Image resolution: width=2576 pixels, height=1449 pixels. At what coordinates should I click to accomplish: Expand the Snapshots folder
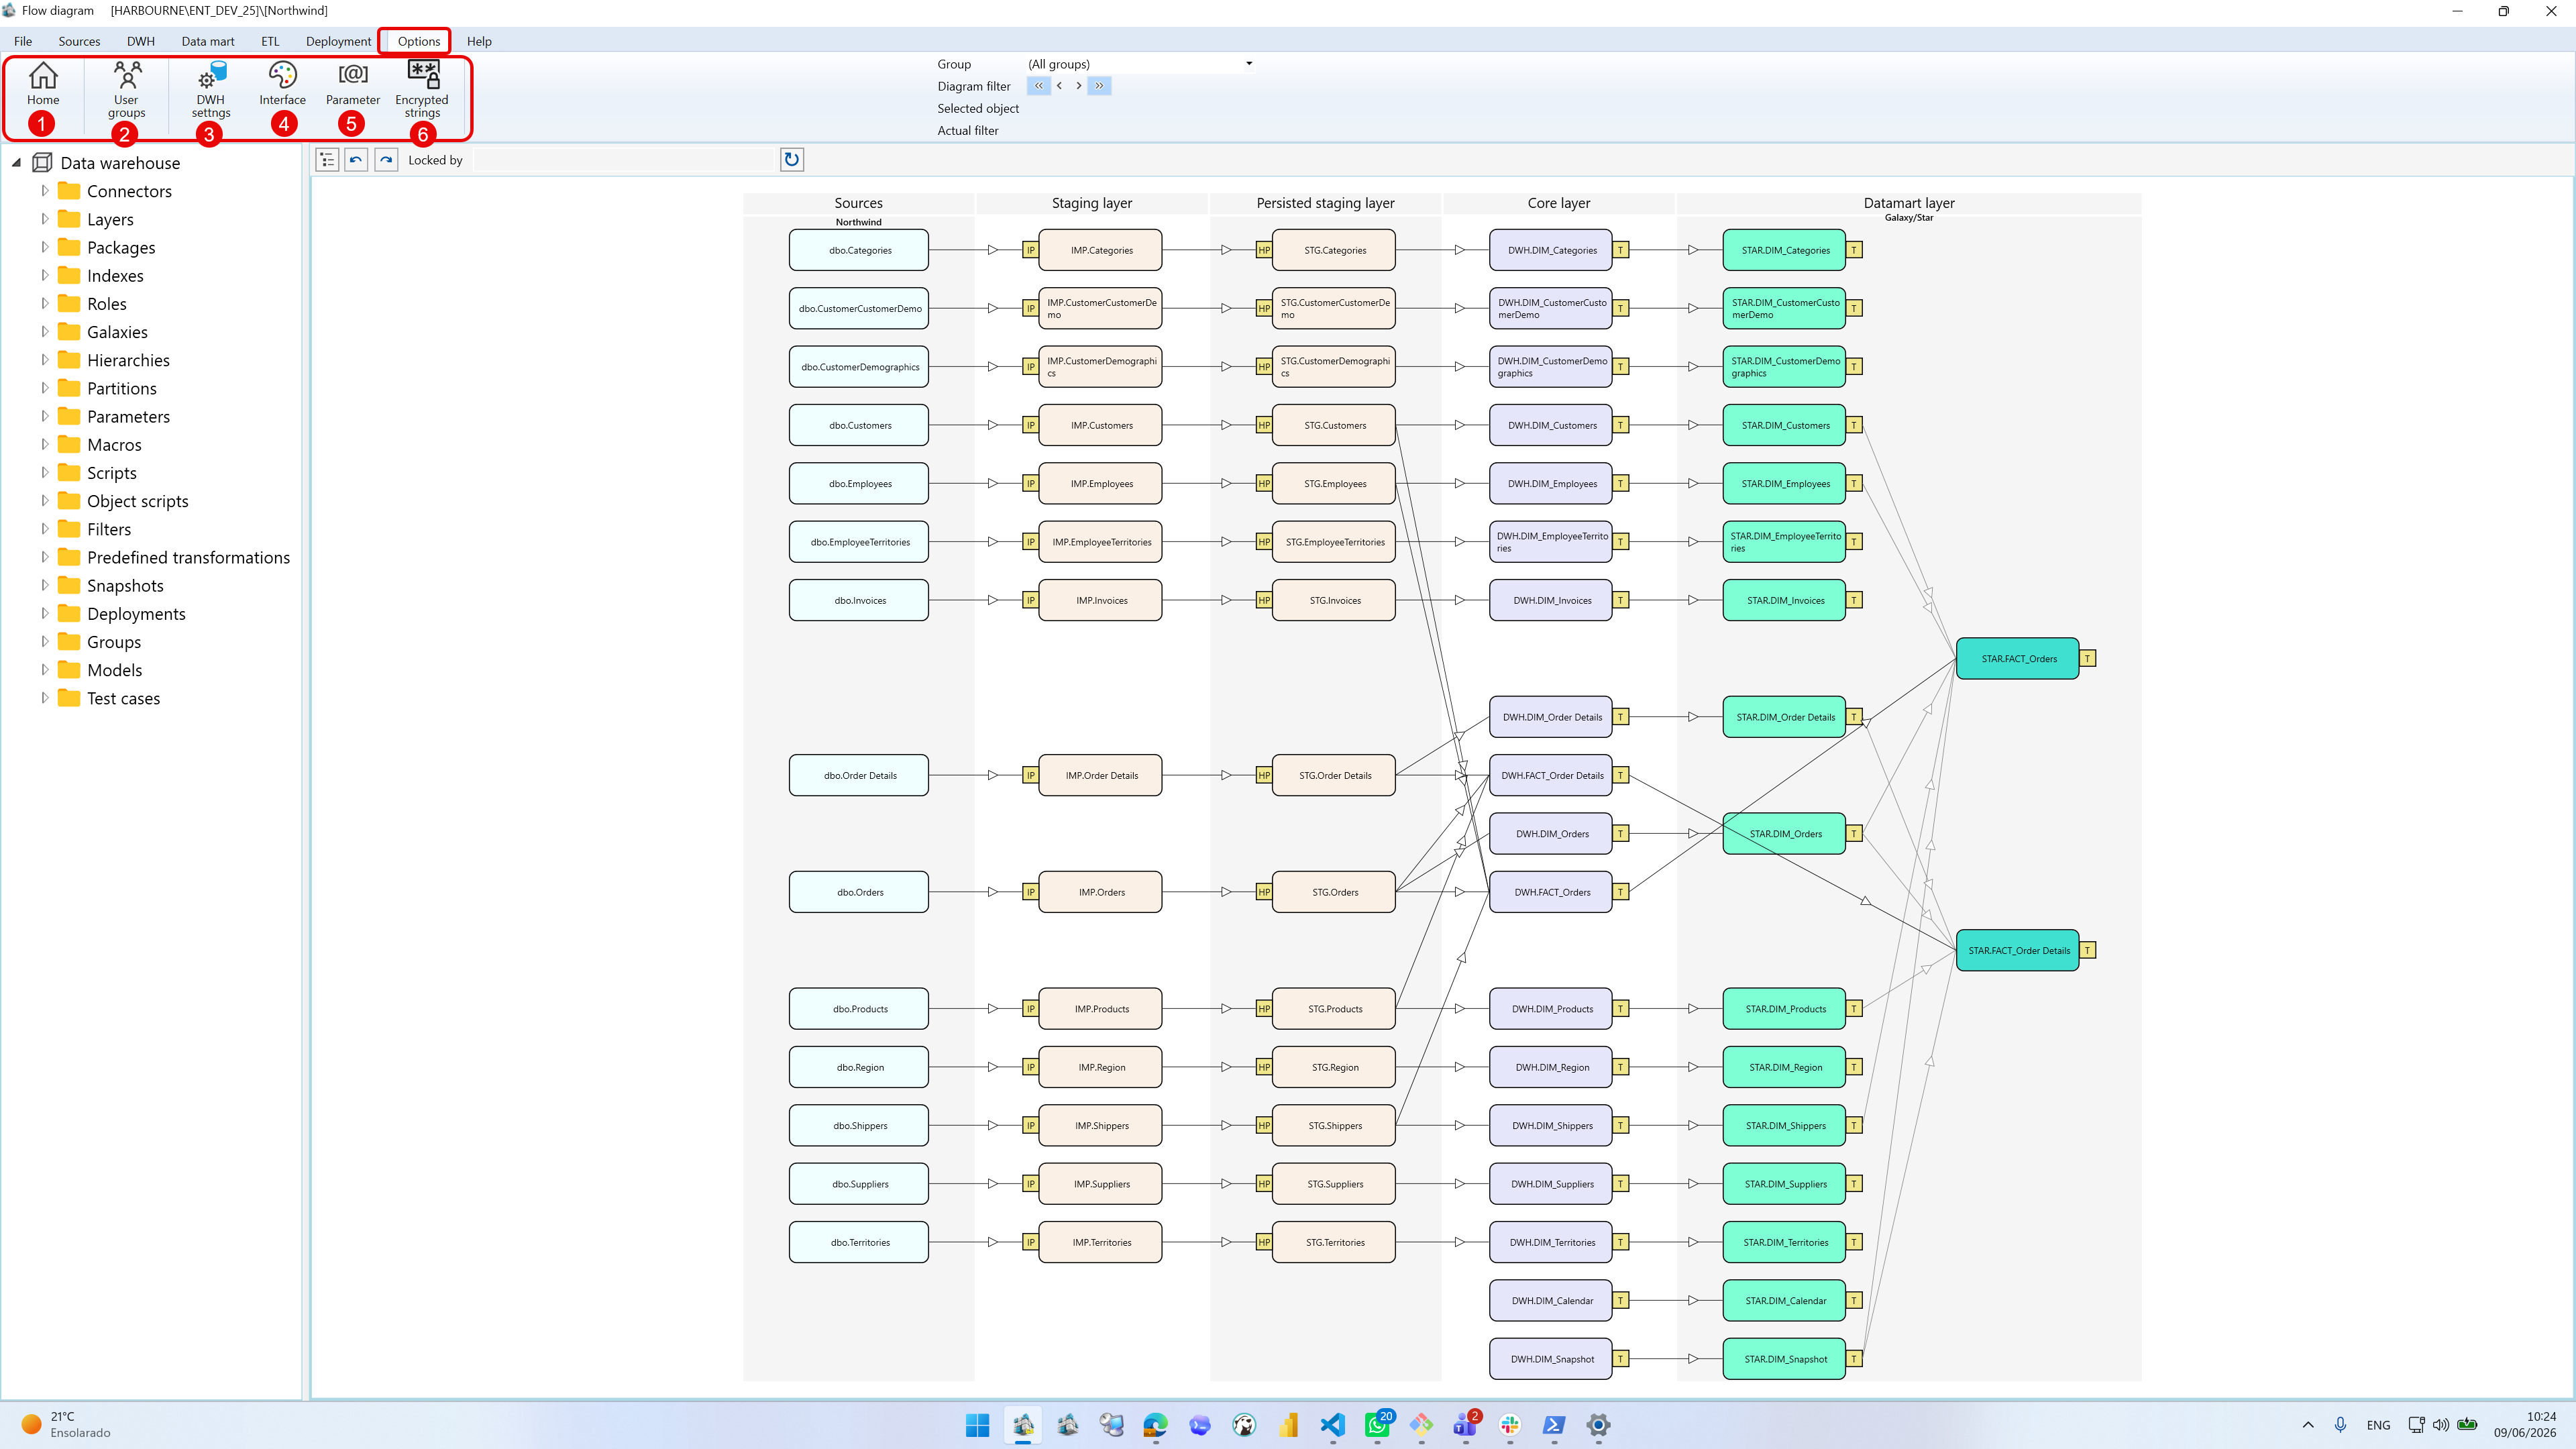coord(44,585)
